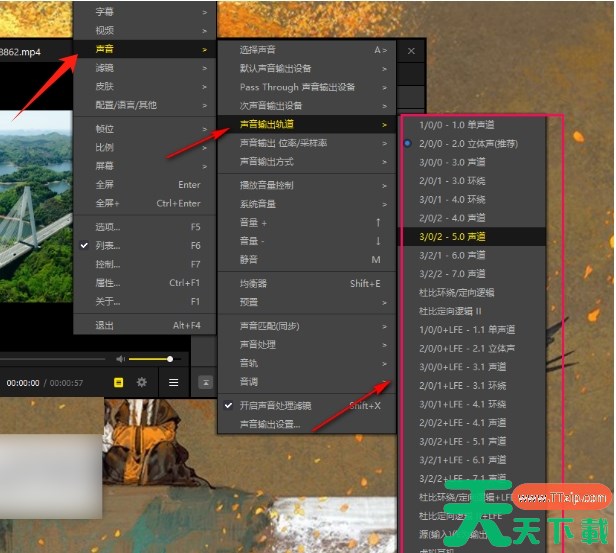Select 3/0/2+LFE - 5.1 声道
Screen dimensions: 616x553
pos(473,441)
